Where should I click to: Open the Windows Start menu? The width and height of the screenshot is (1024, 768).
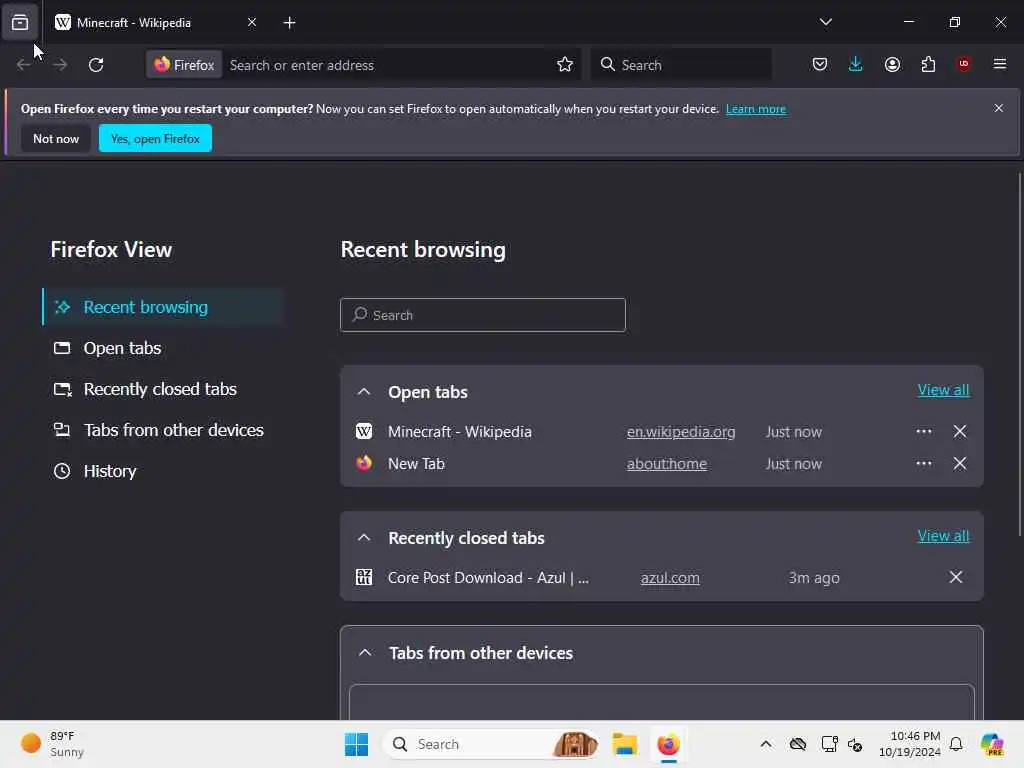pos(357,744)
